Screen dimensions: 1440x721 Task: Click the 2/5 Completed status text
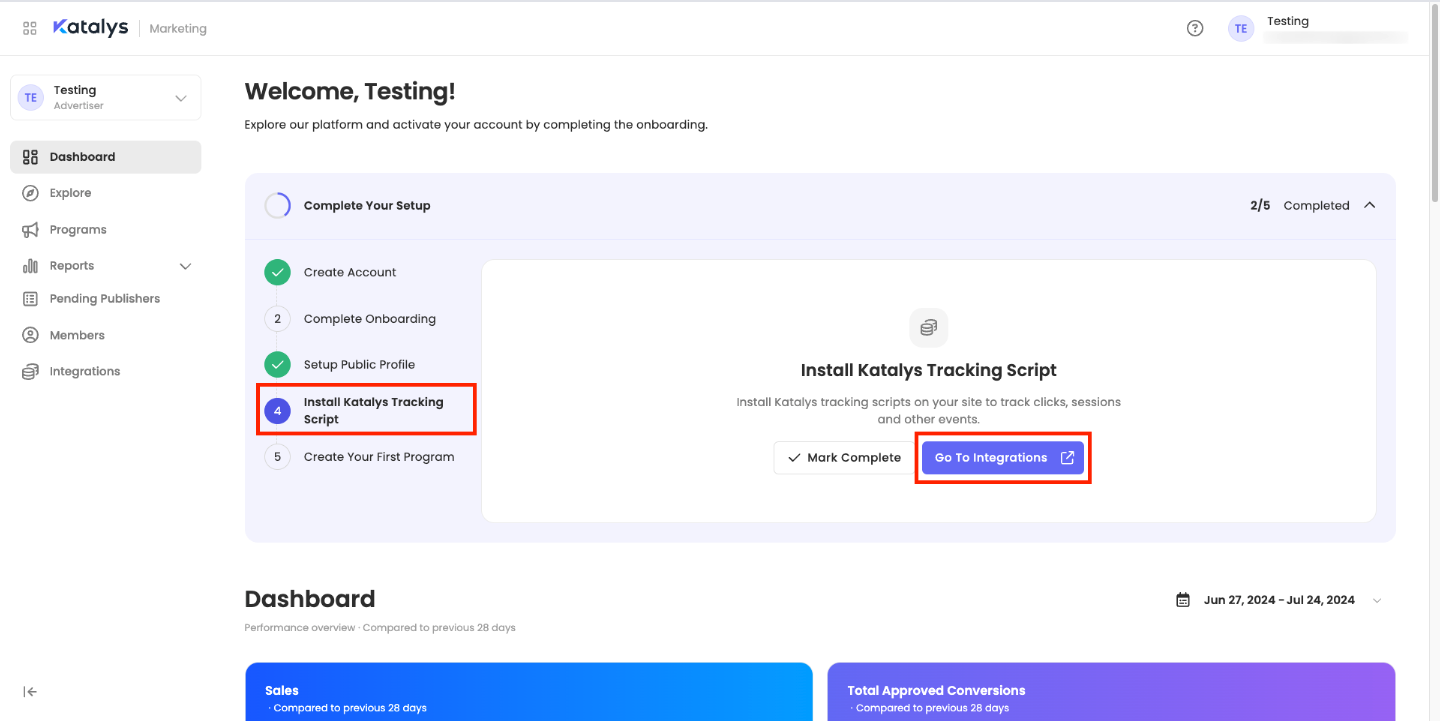[1300, 205]
